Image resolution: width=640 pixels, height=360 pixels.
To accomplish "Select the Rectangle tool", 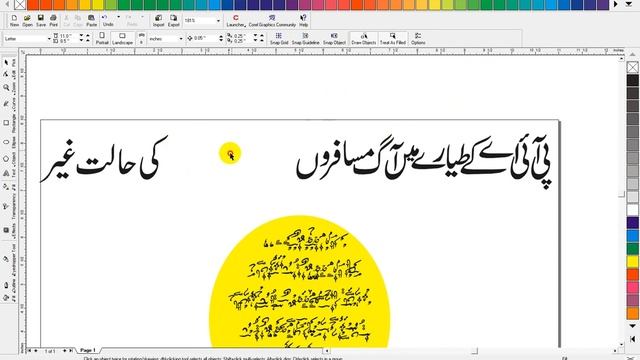I will click(x=6, y=123).
